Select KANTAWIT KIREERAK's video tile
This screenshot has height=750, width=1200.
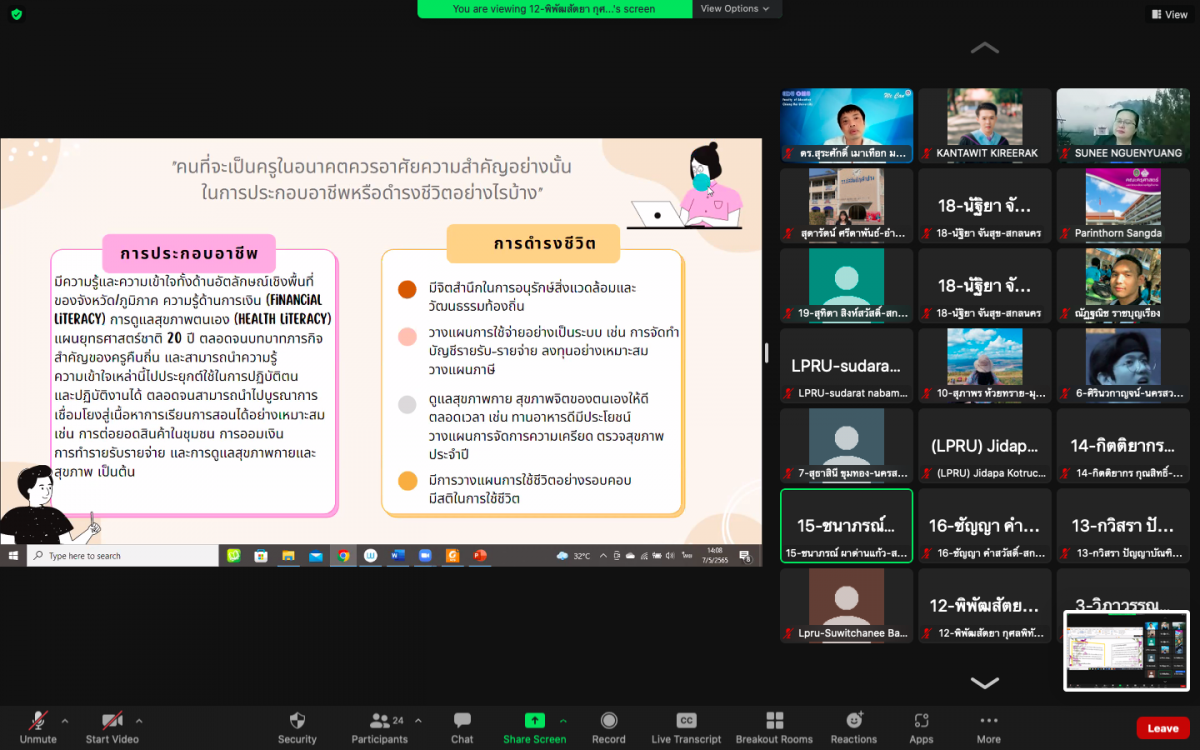click(x=985, y=125)
